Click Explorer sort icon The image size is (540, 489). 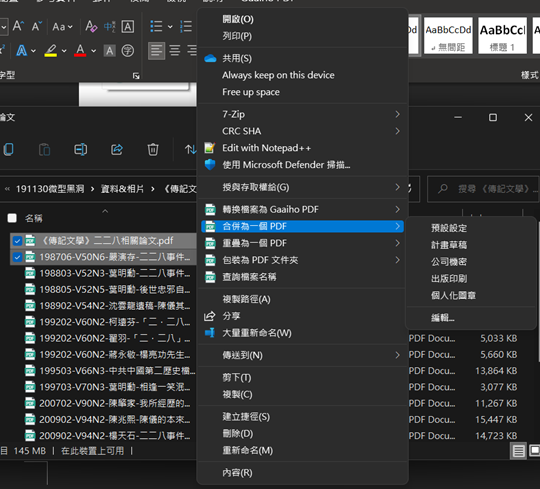(190, 149)
